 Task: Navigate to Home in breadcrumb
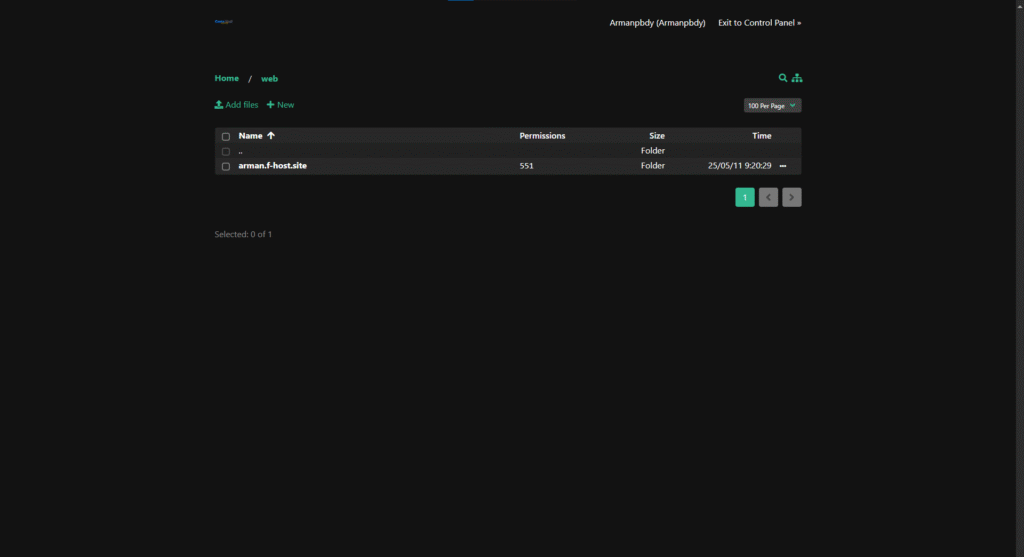[227, 78]
